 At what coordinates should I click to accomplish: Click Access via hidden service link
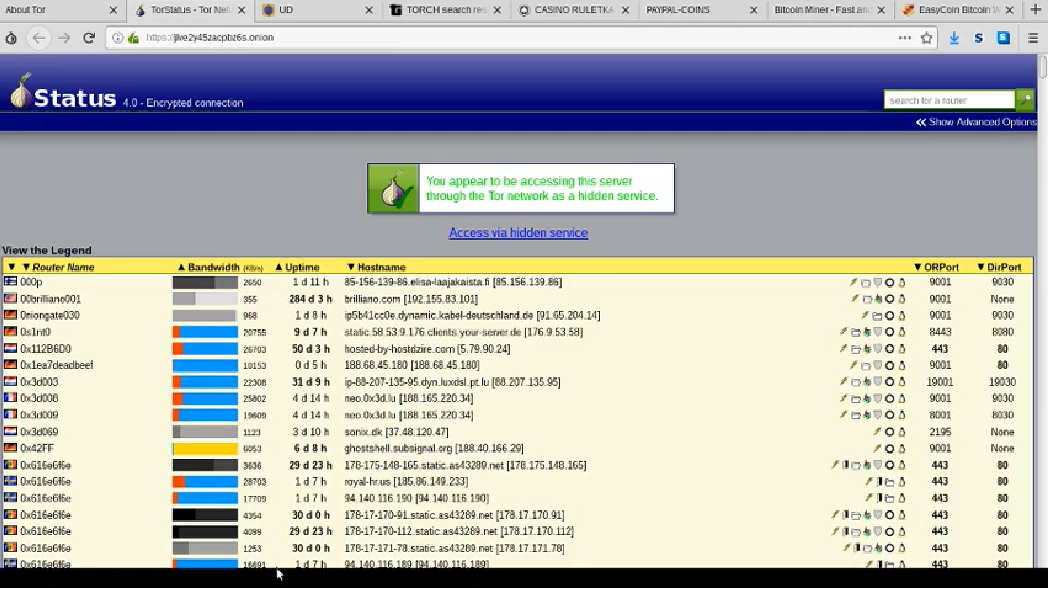click(518, 233)
